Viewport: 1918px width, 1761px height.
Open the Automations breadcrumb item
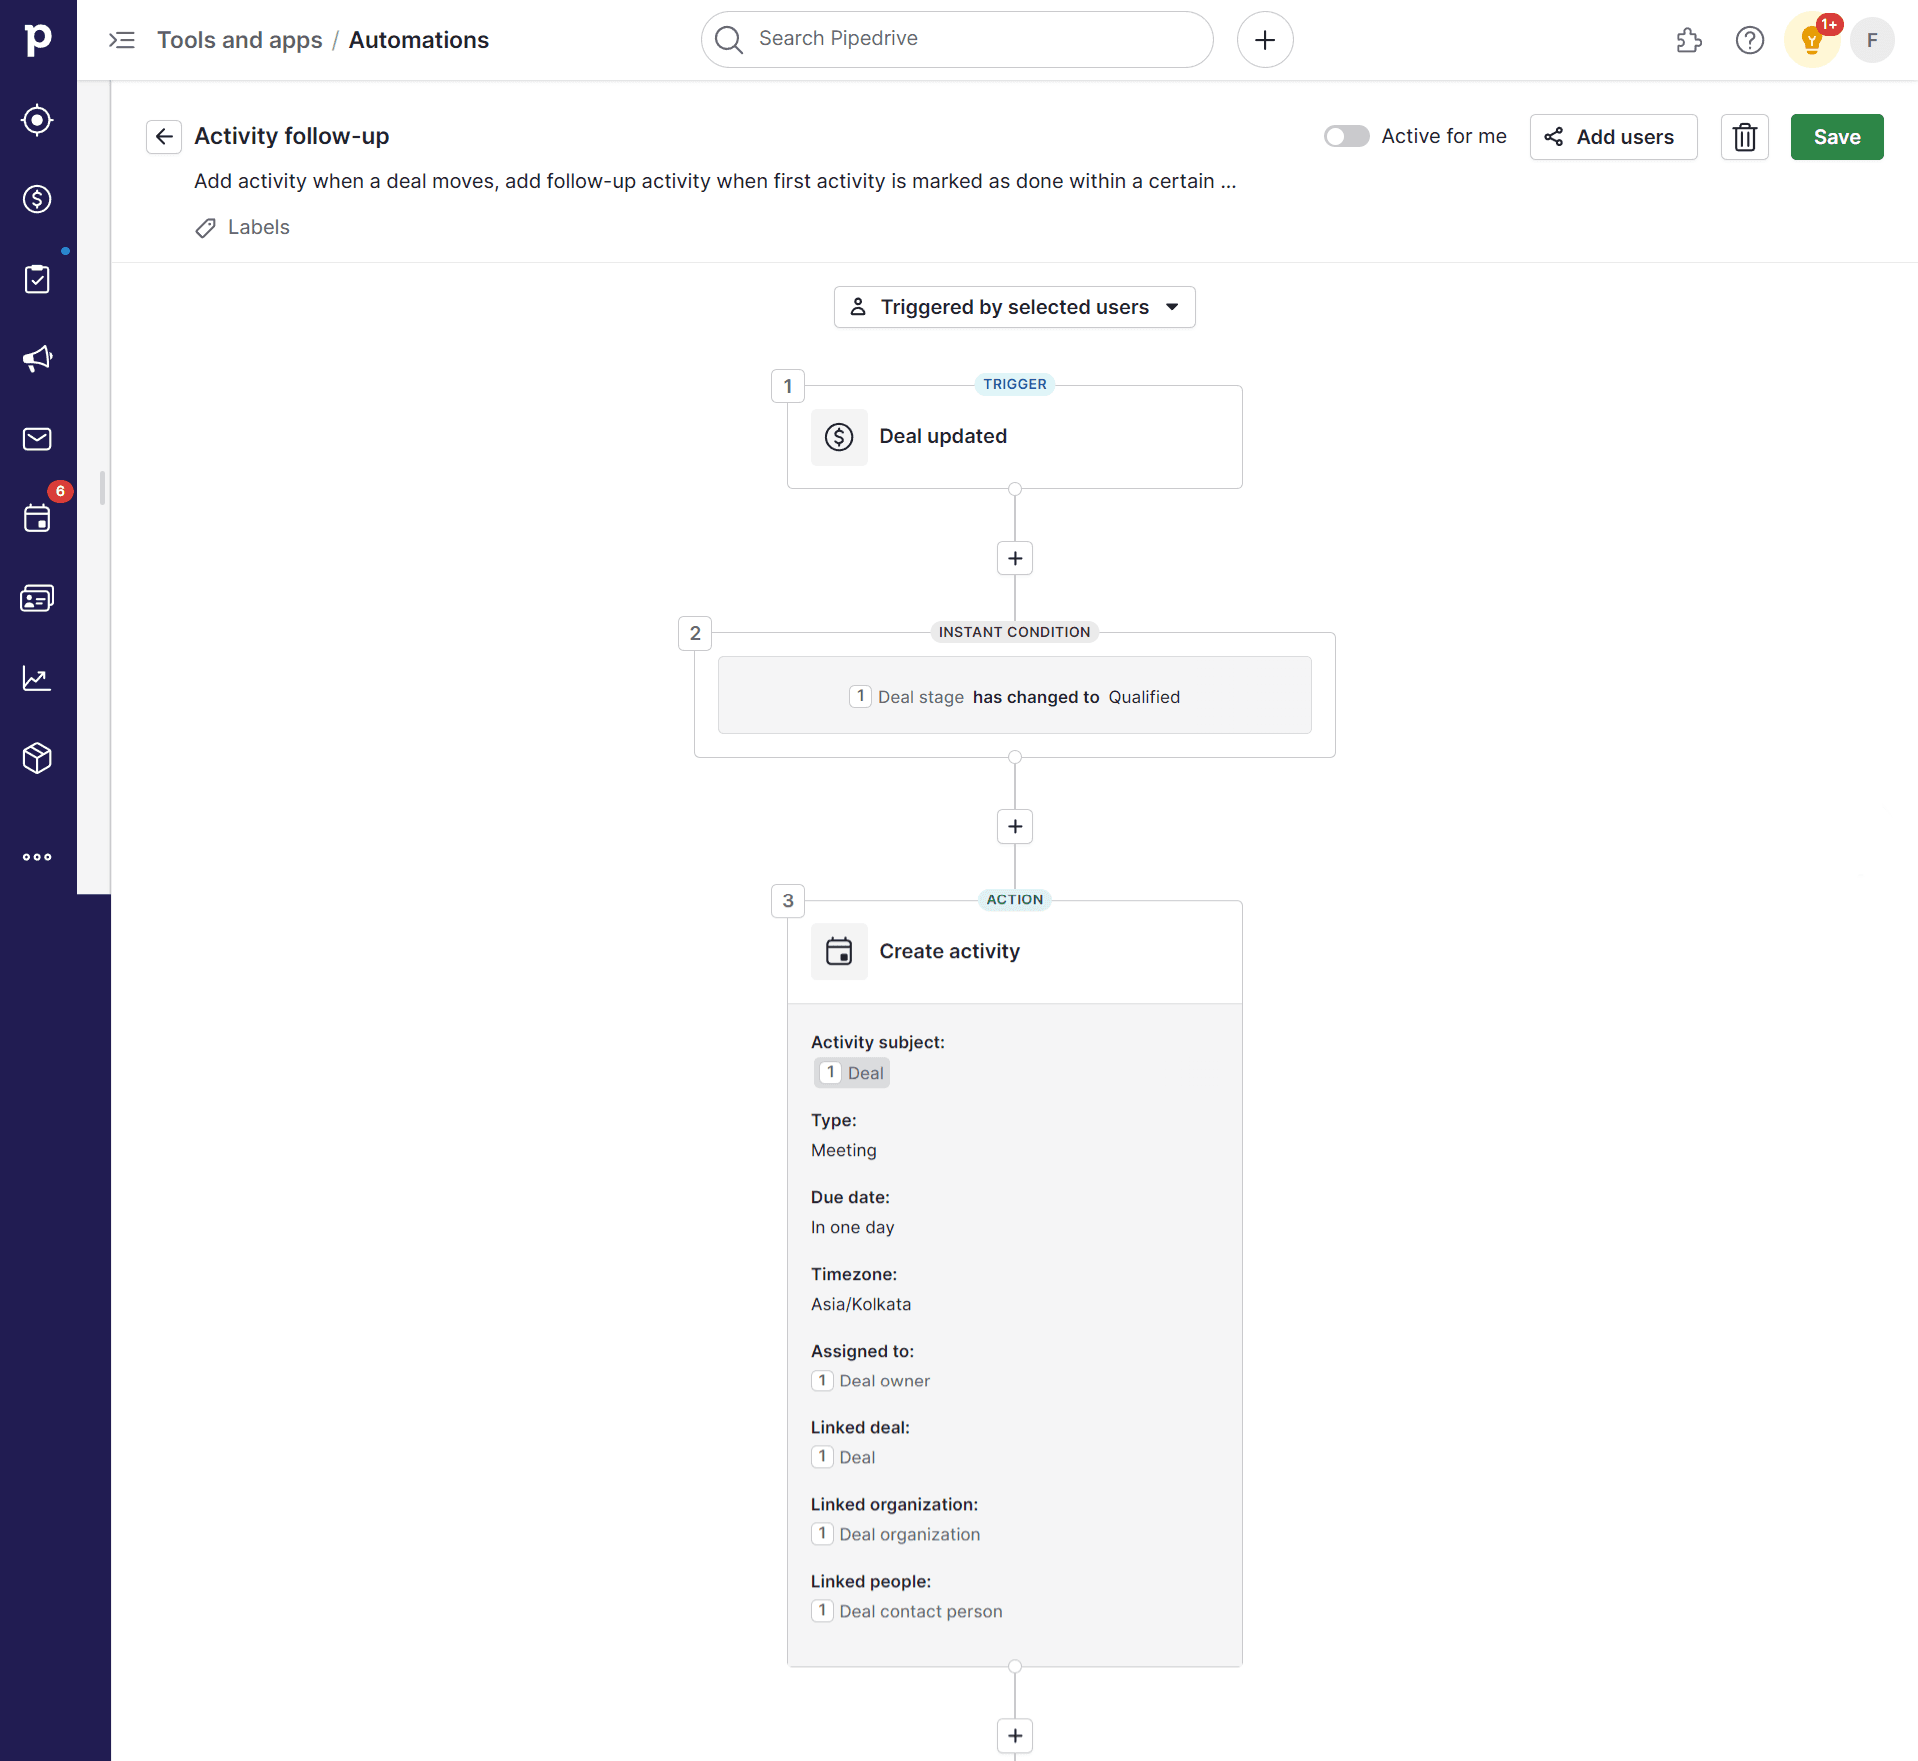[418, 40]
